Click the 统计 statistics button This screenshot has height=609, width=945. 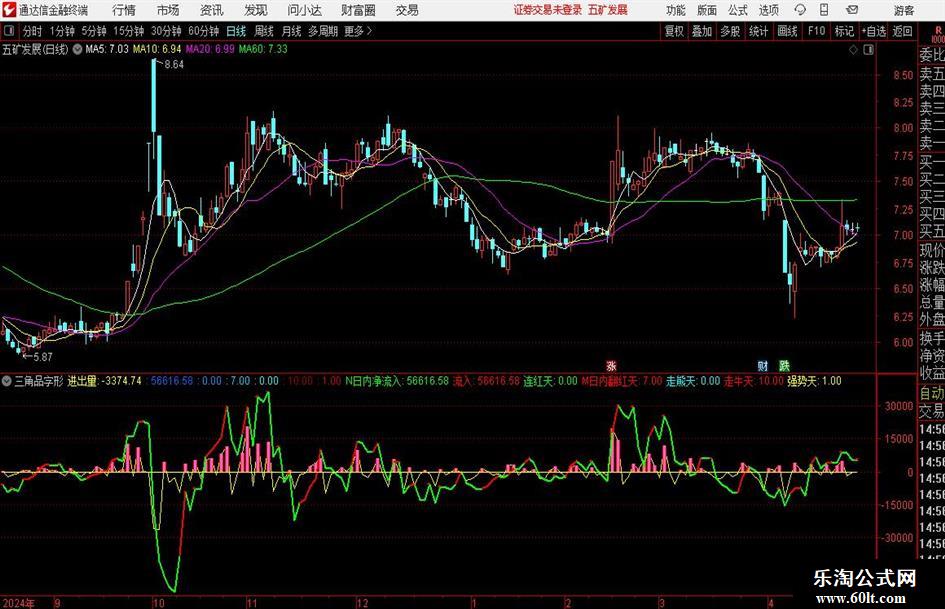coord(759,31)
